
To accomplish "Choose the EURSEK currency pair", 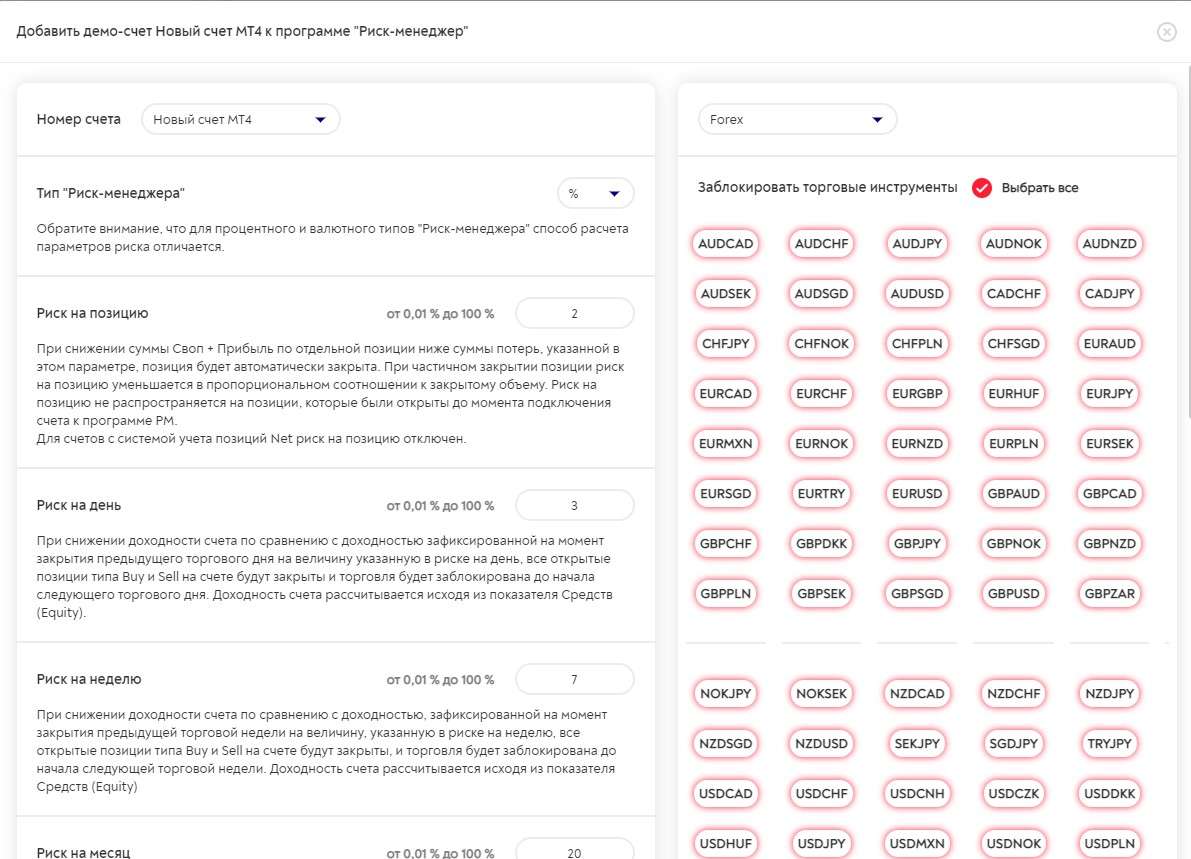I will (x=1110, y=444).
